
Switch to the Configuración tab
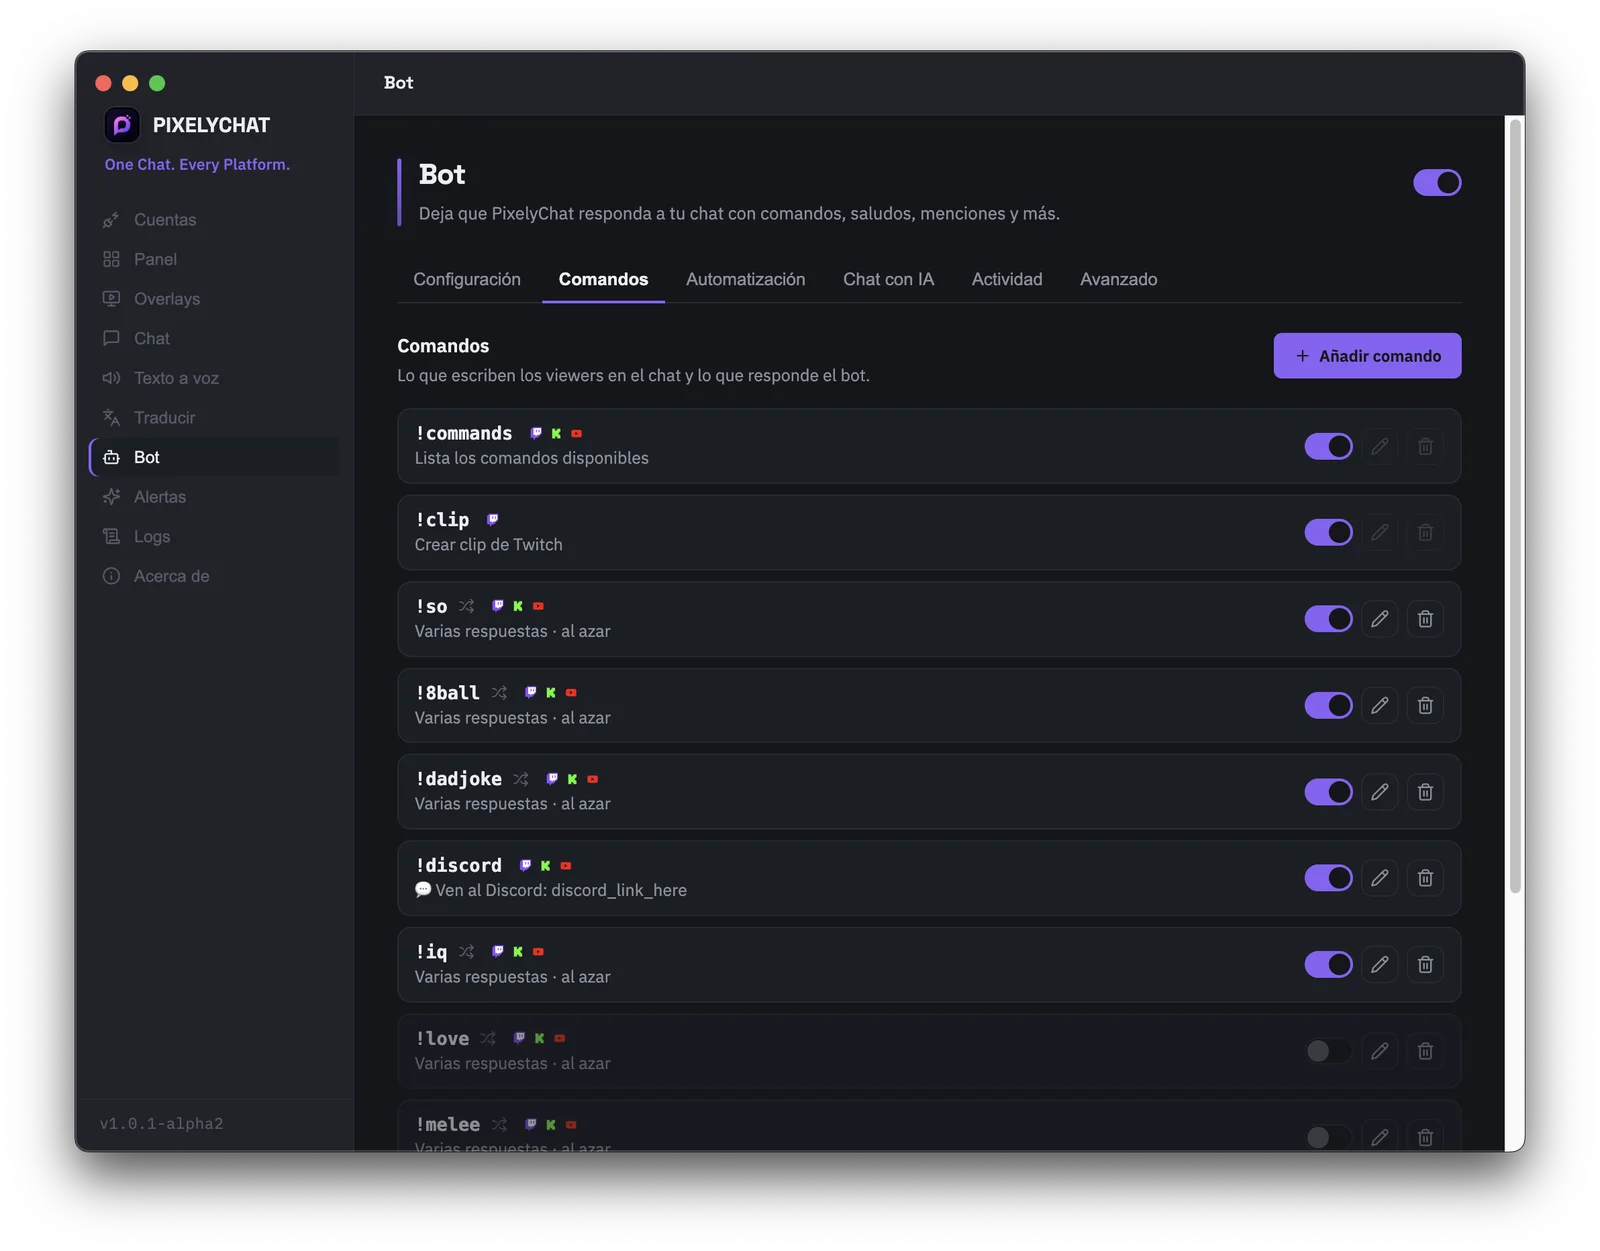(x=467, y=279)
